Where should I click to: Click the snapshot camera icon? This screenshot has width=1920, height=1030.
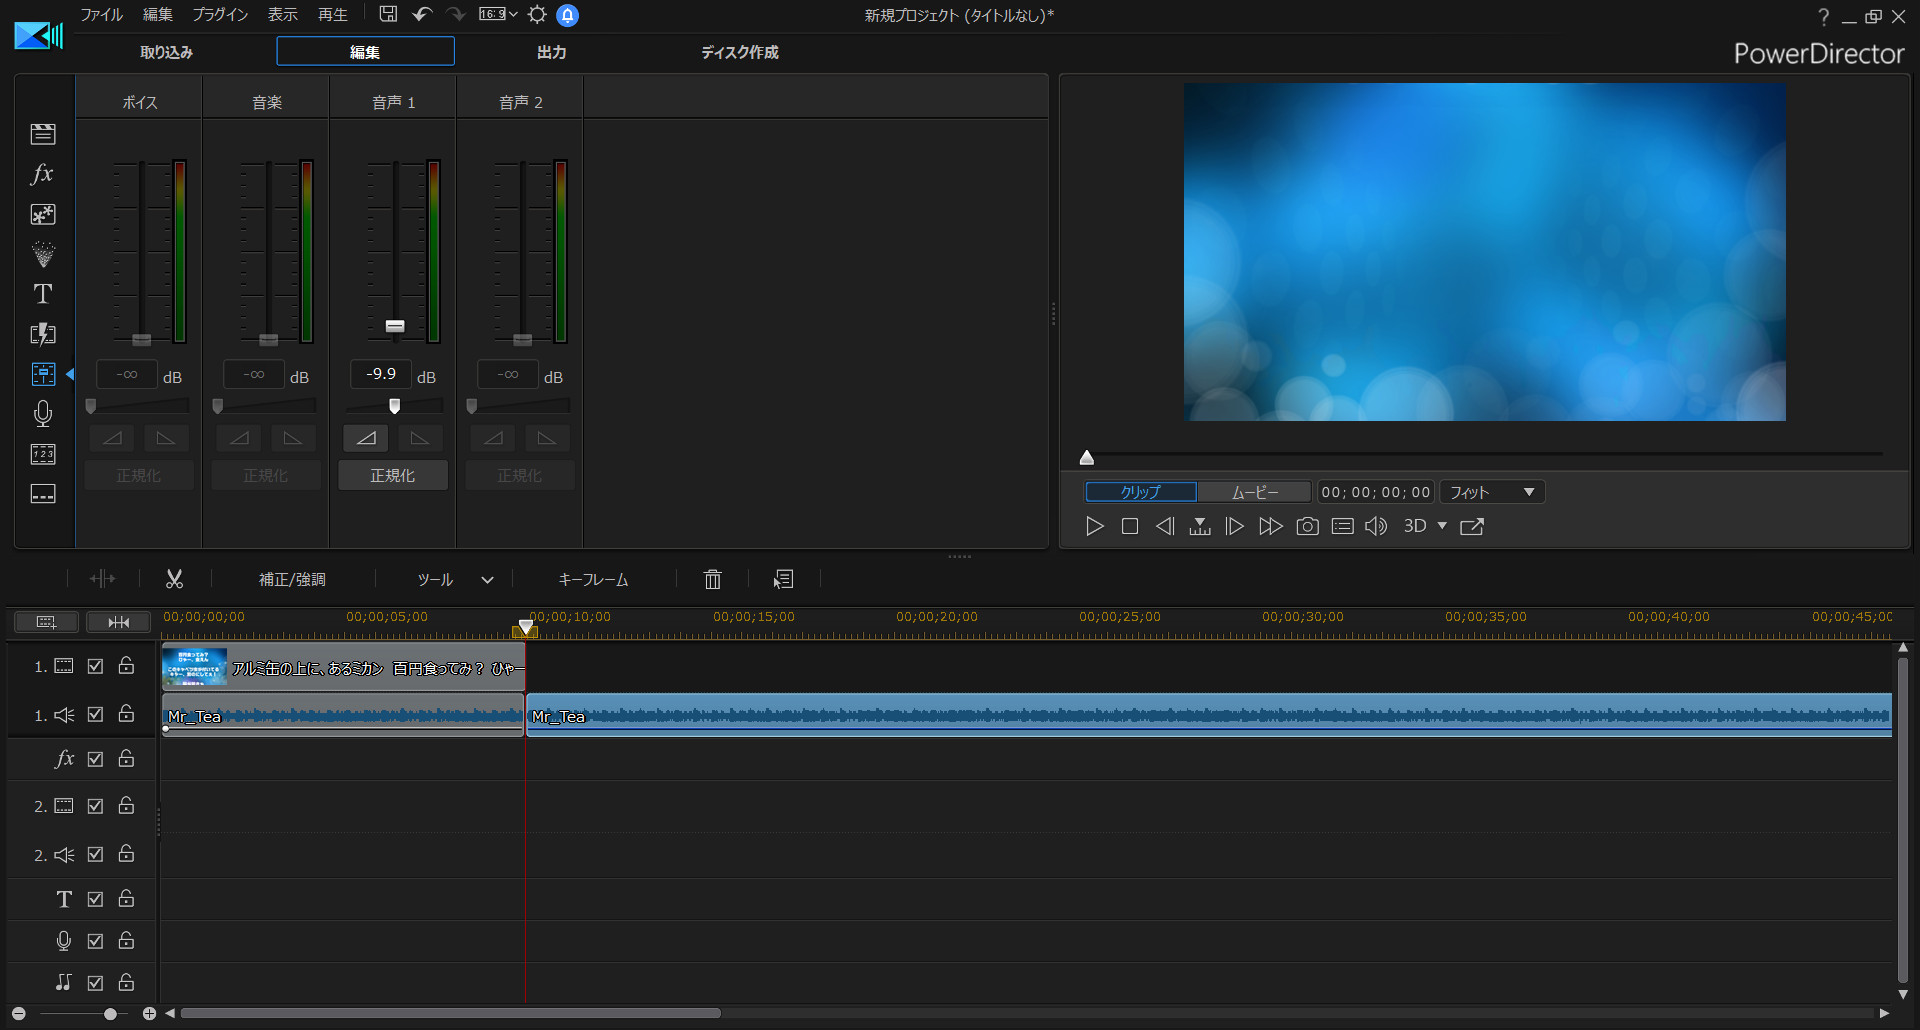(x=1307, y=526)
